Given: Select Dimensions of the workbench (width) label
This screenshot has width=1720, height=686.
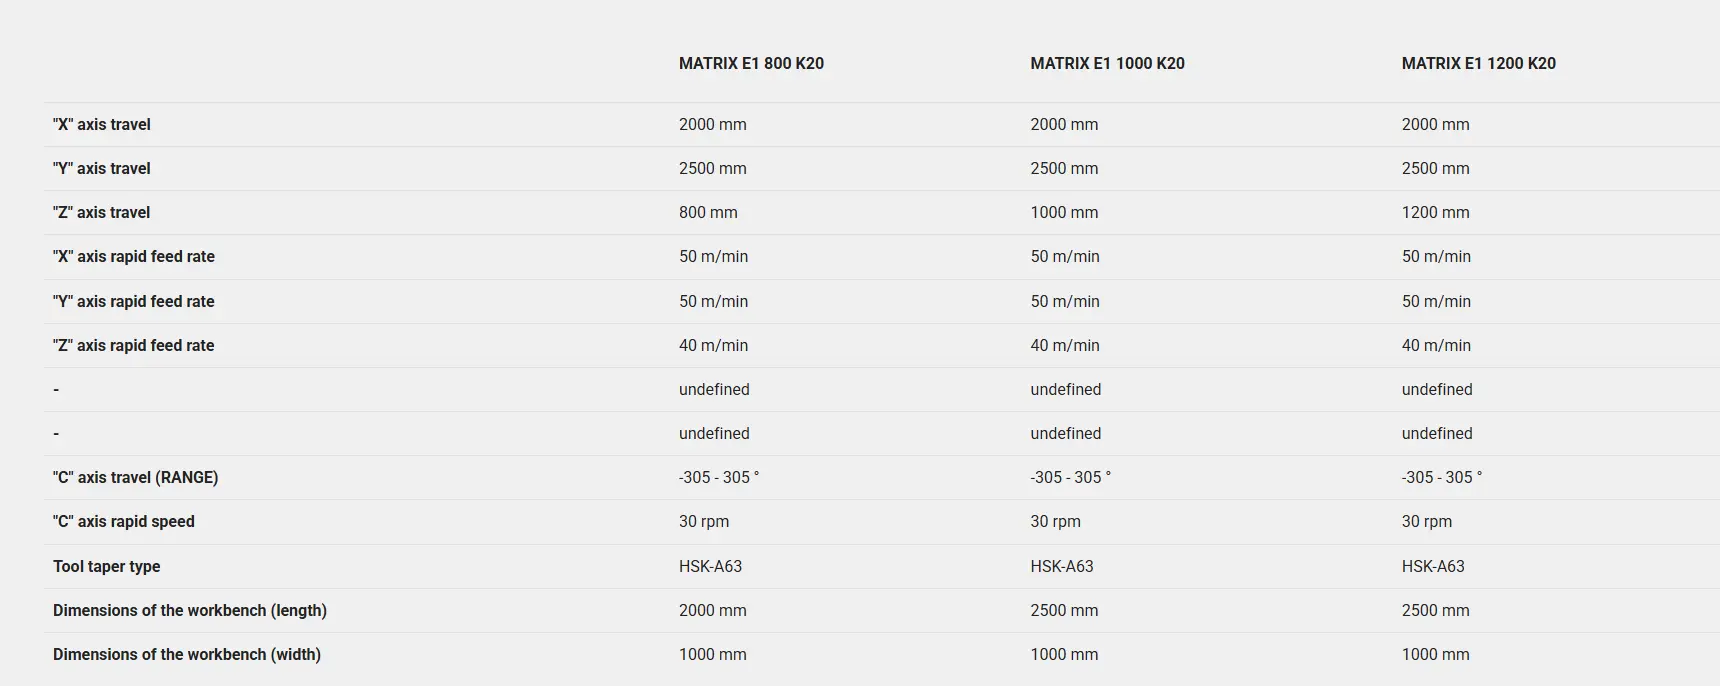Looking at the screenshot, I should point(187,654).
